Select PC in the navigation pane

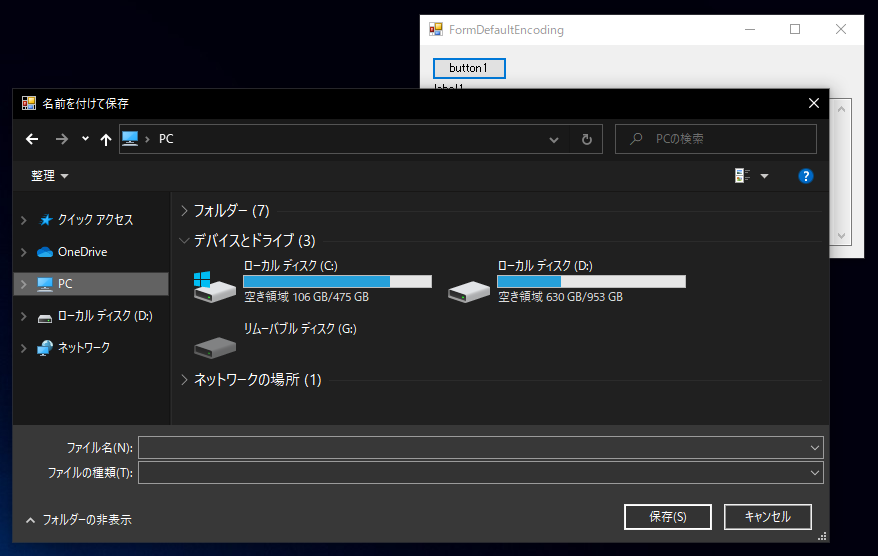[91, 284]
